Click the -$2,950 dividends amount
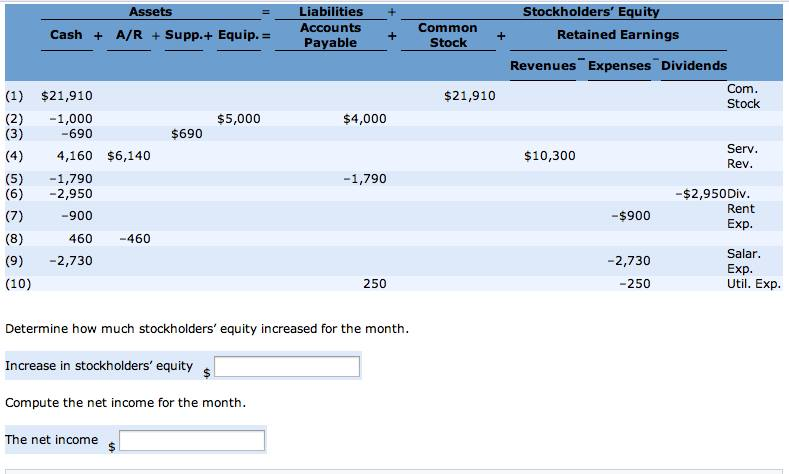 [701, 194]
